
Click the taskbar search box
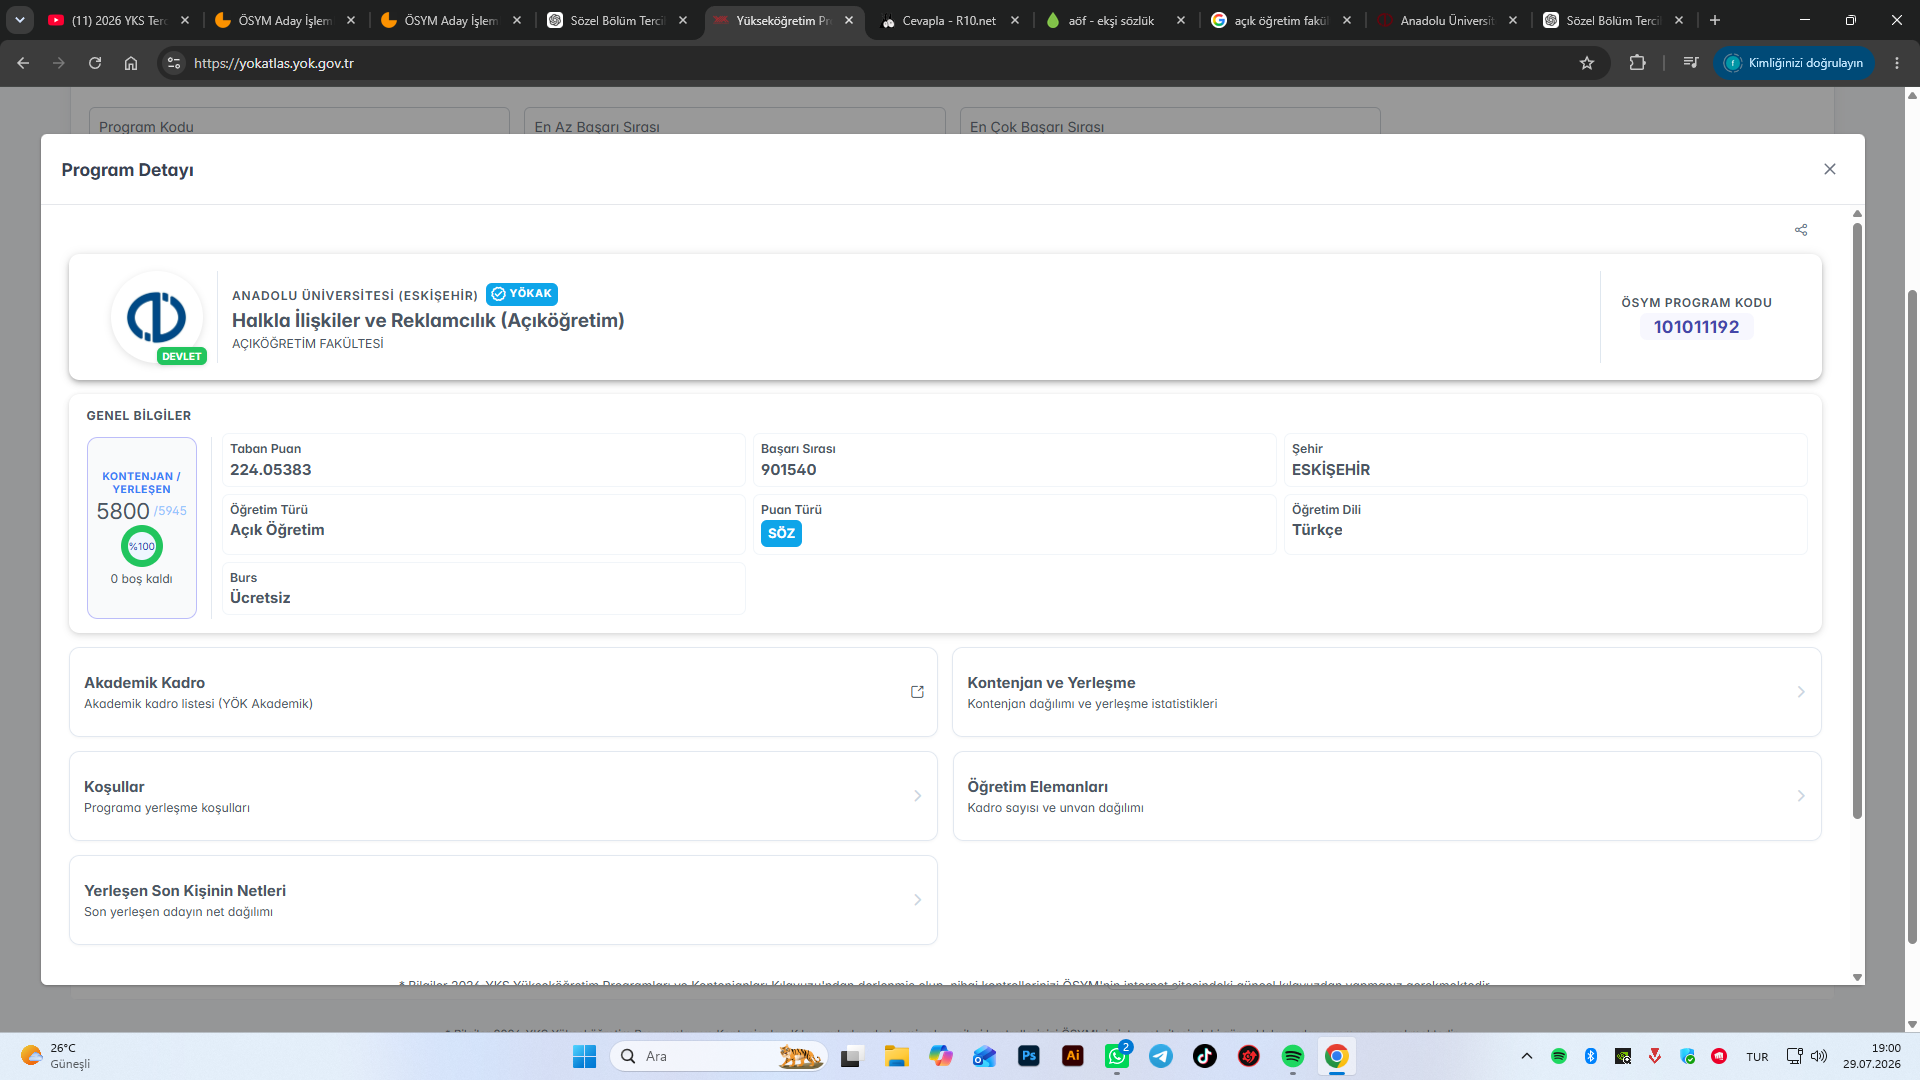pyautogui.click(x=718, y=1056)
